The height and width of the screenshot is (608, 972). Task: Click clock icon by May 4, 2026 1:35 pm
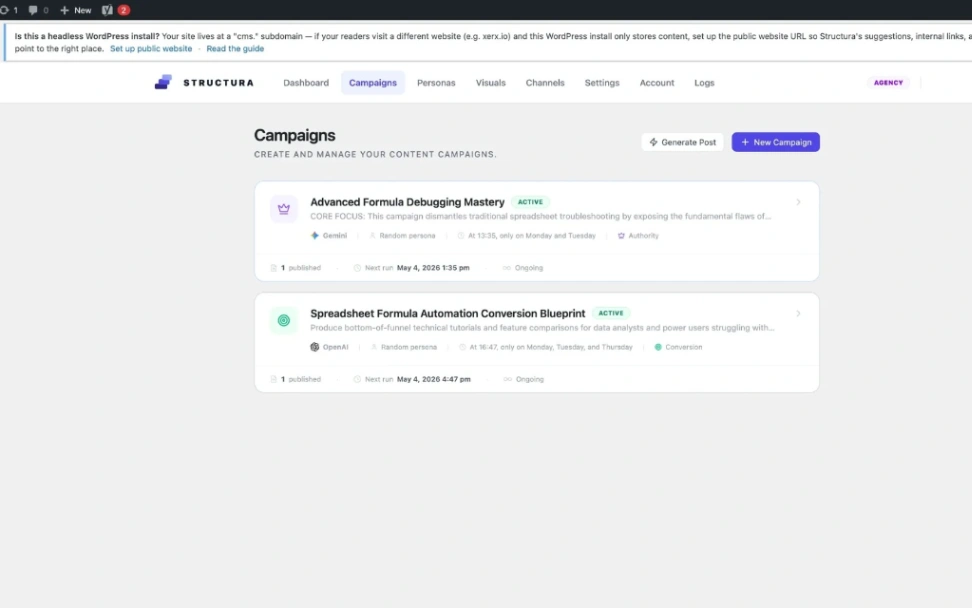click(x=357, y=268)
